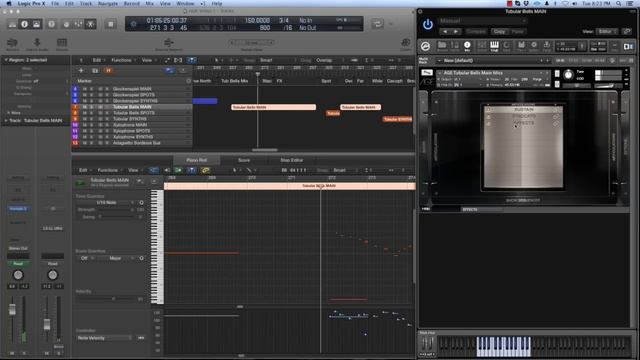640x360 pixels.
Task: Toggle green MIDI Out button in piano roll
Action: coord(178,170)
